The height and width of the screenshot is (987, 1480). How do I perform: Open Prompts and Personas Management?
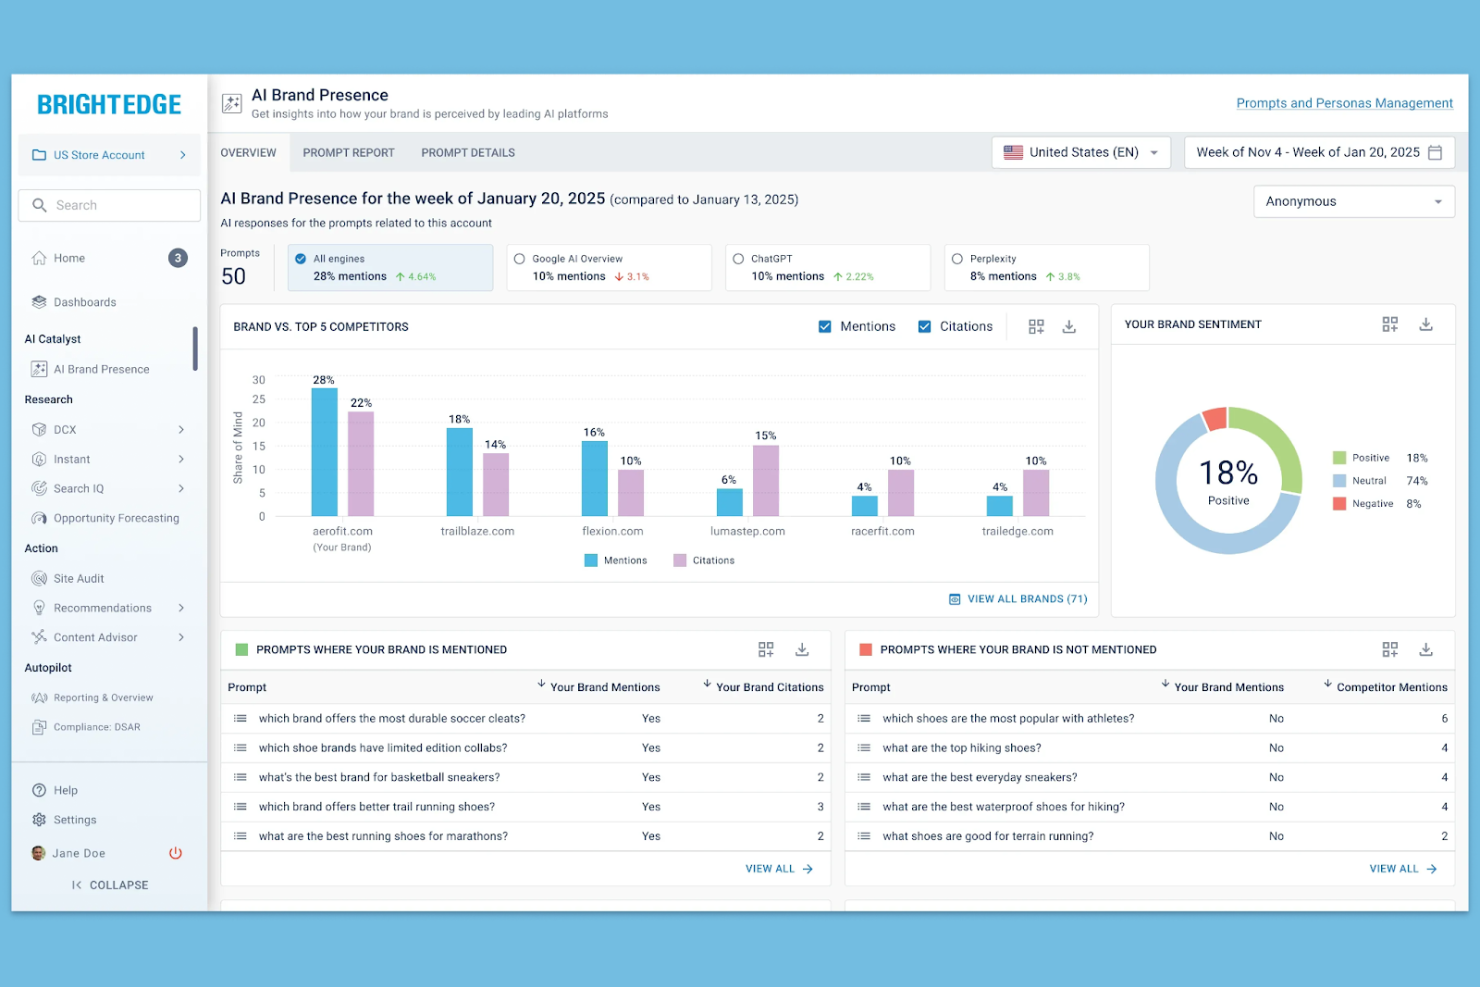coord(1344,103)
